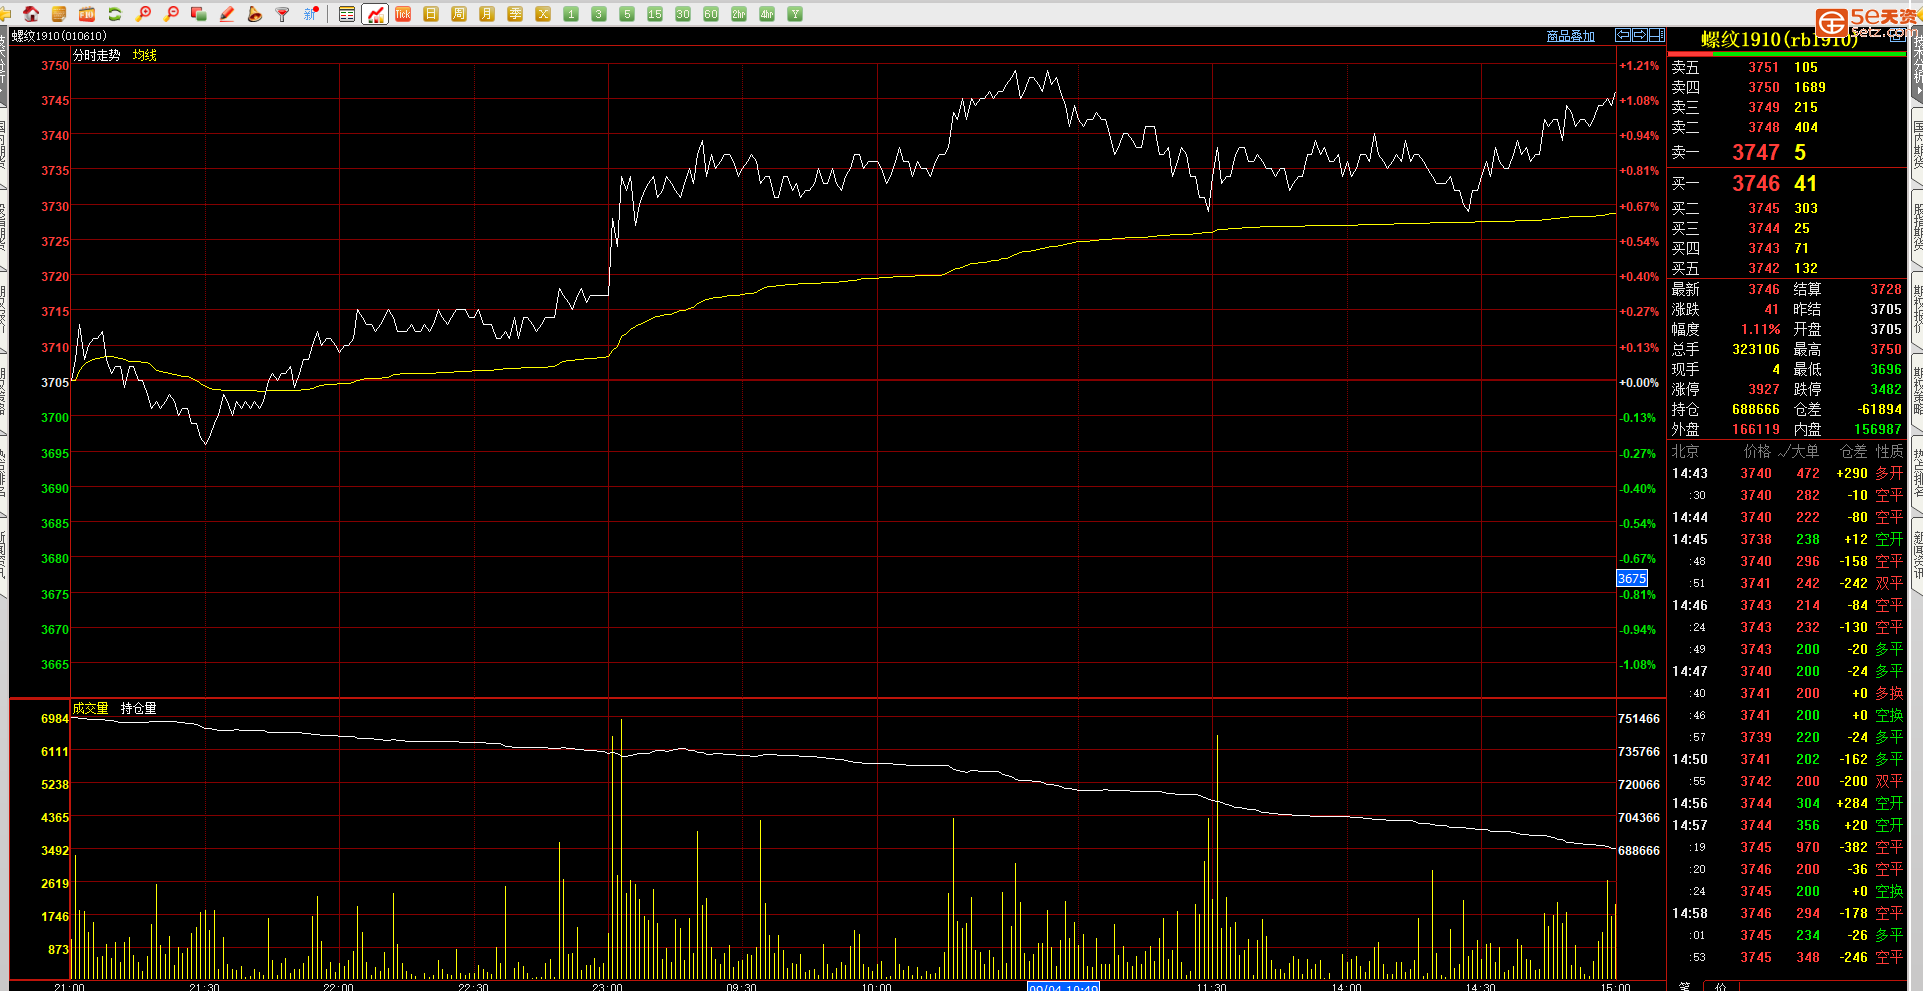Switch to Tick chart view

click(x=403, y=14)
